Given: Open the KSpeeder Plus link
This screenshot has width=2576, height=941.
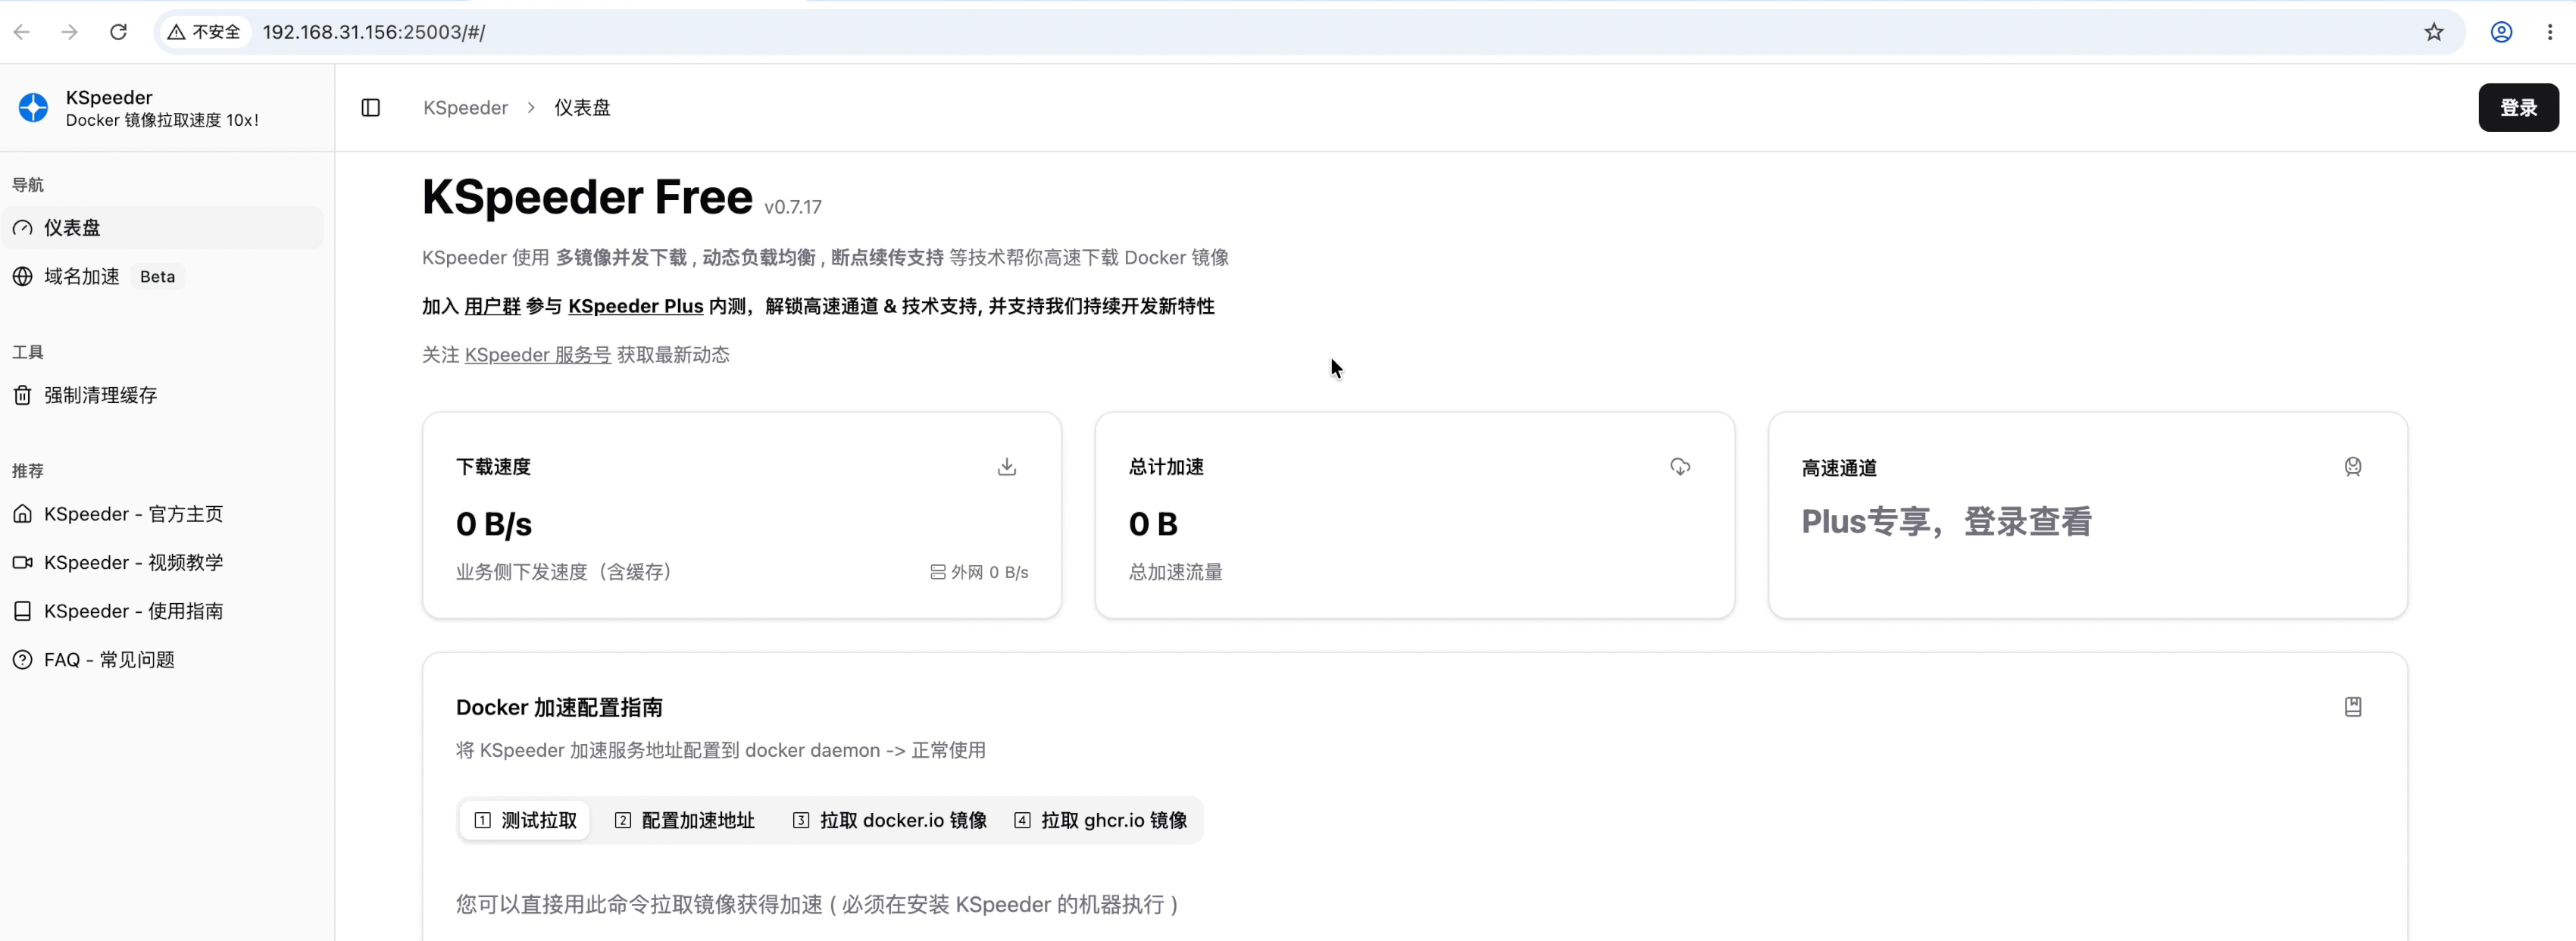Looking at the screenshot, I should coord(635,306).
